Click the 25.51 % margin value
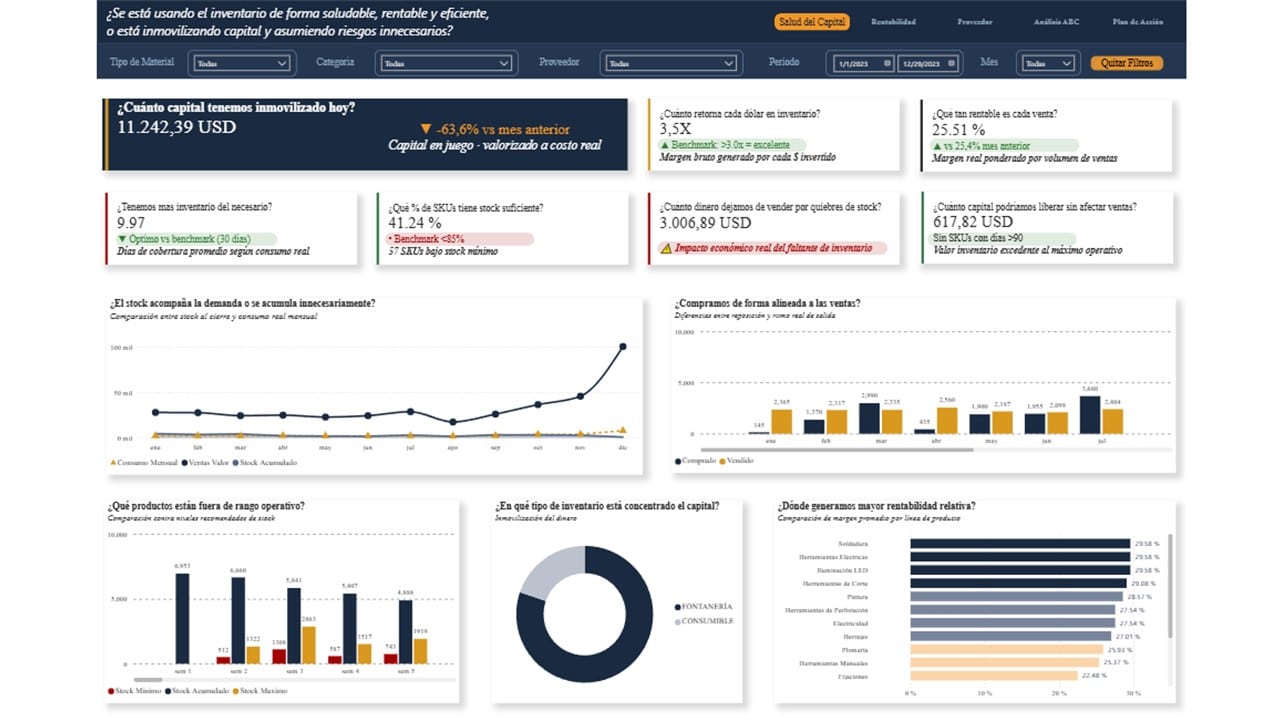1280x720 pixels. [x=958, y=129]
